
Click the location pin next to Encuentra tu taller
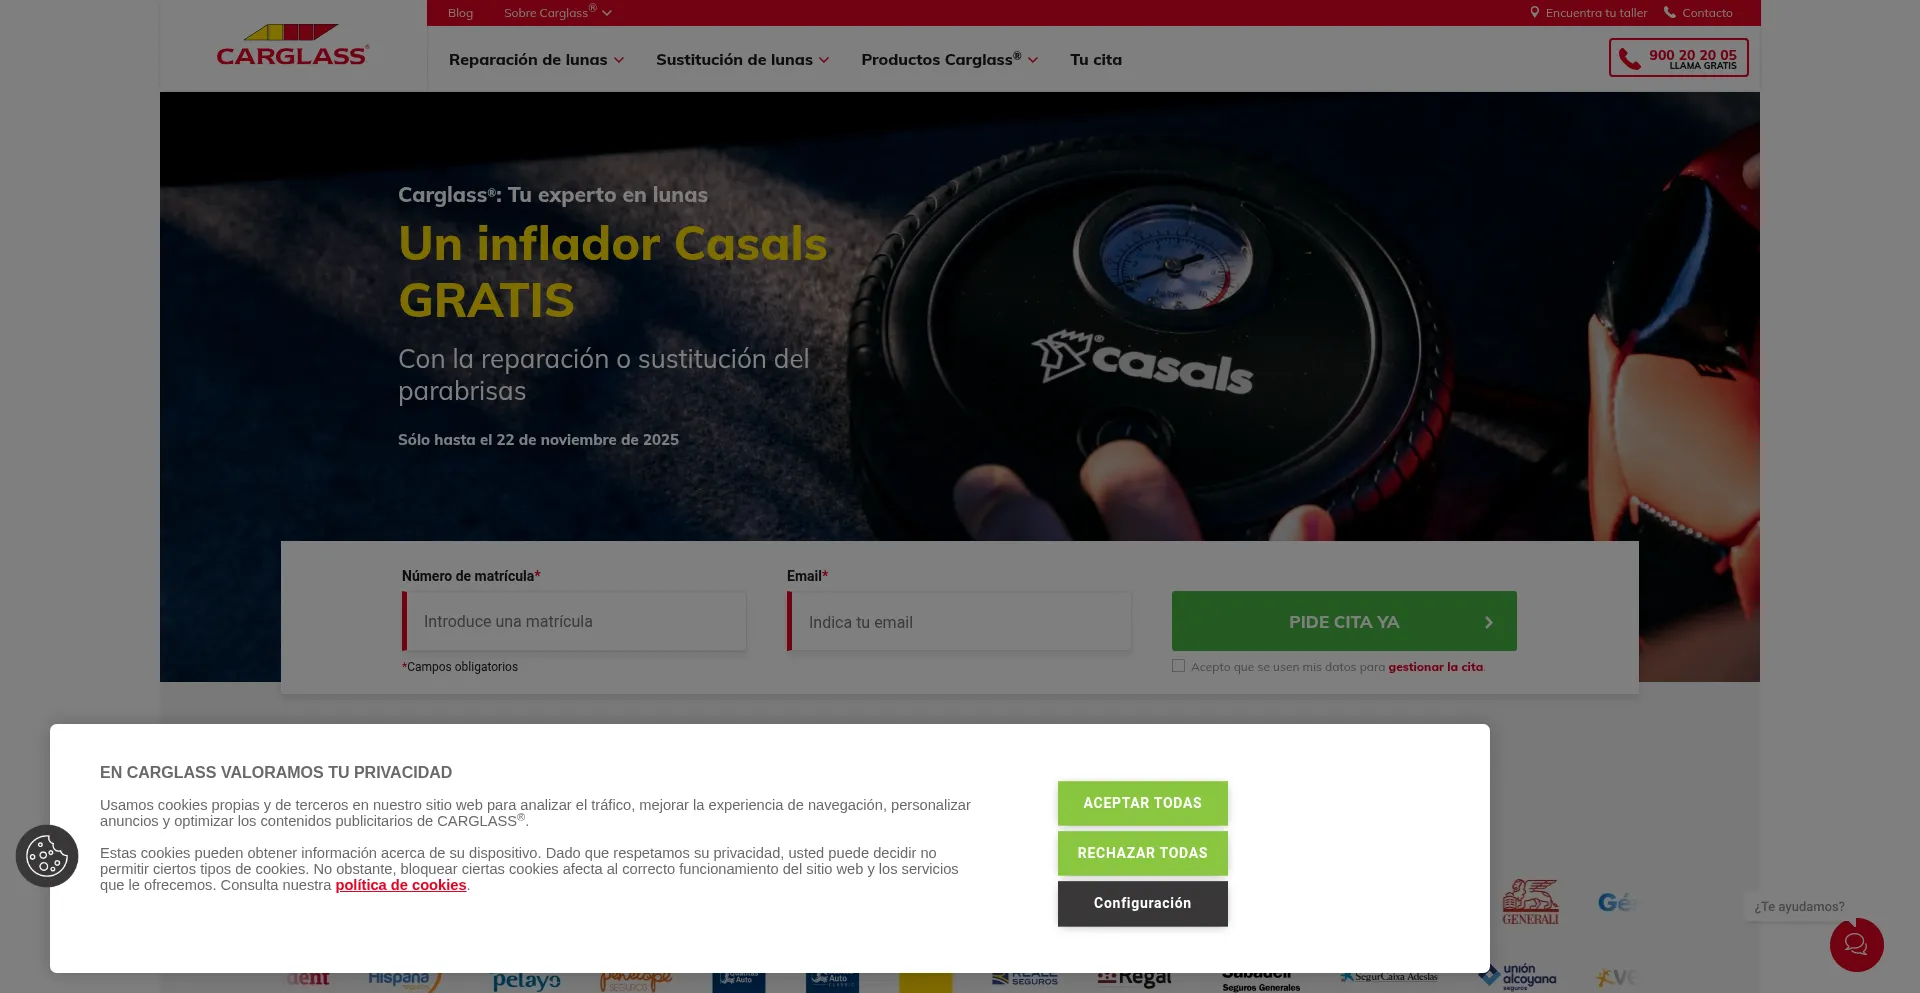1534,13
